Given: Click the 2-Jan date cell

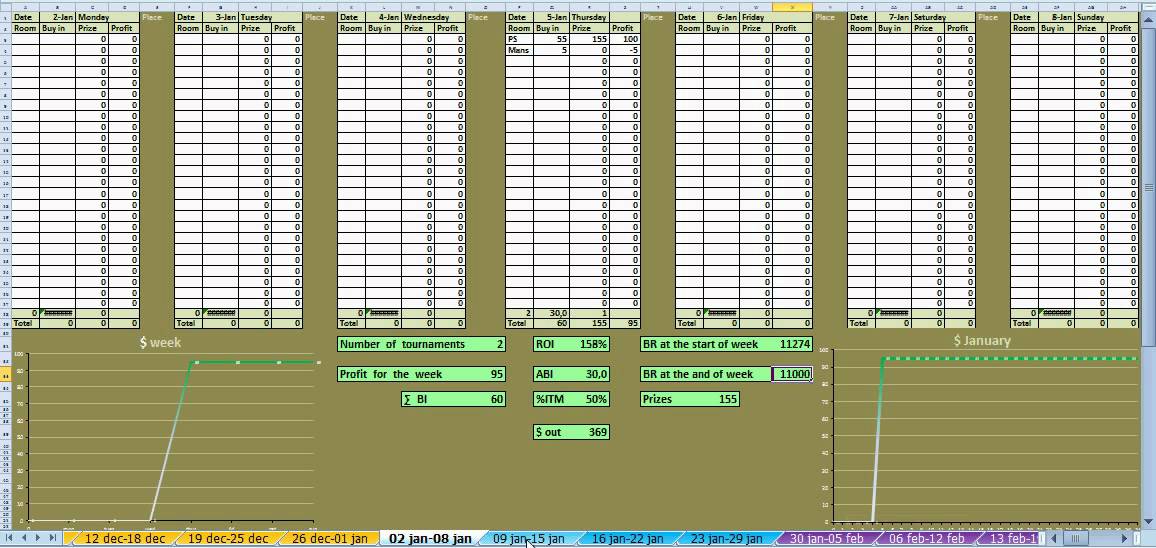Looking at the screenshot, I should (57, 17).
